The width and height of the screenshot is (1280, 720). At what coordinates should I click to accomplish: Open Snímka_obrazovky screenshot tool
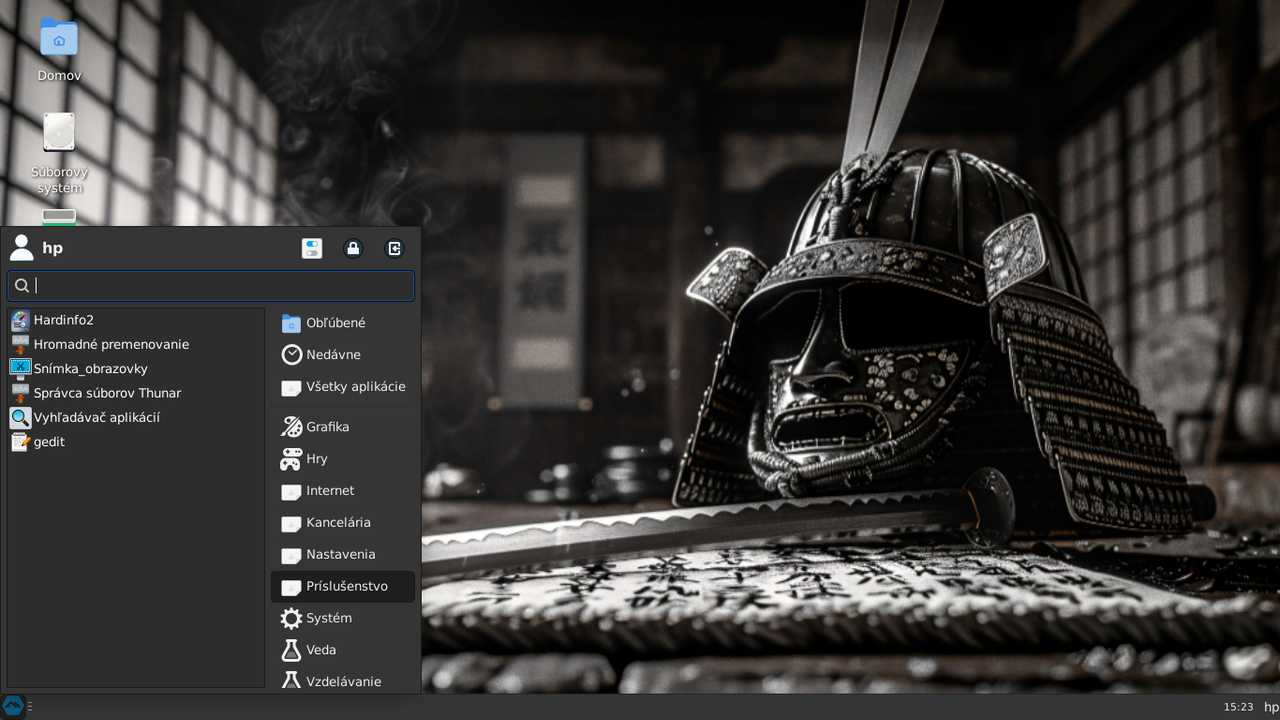[x=136, y=368]
